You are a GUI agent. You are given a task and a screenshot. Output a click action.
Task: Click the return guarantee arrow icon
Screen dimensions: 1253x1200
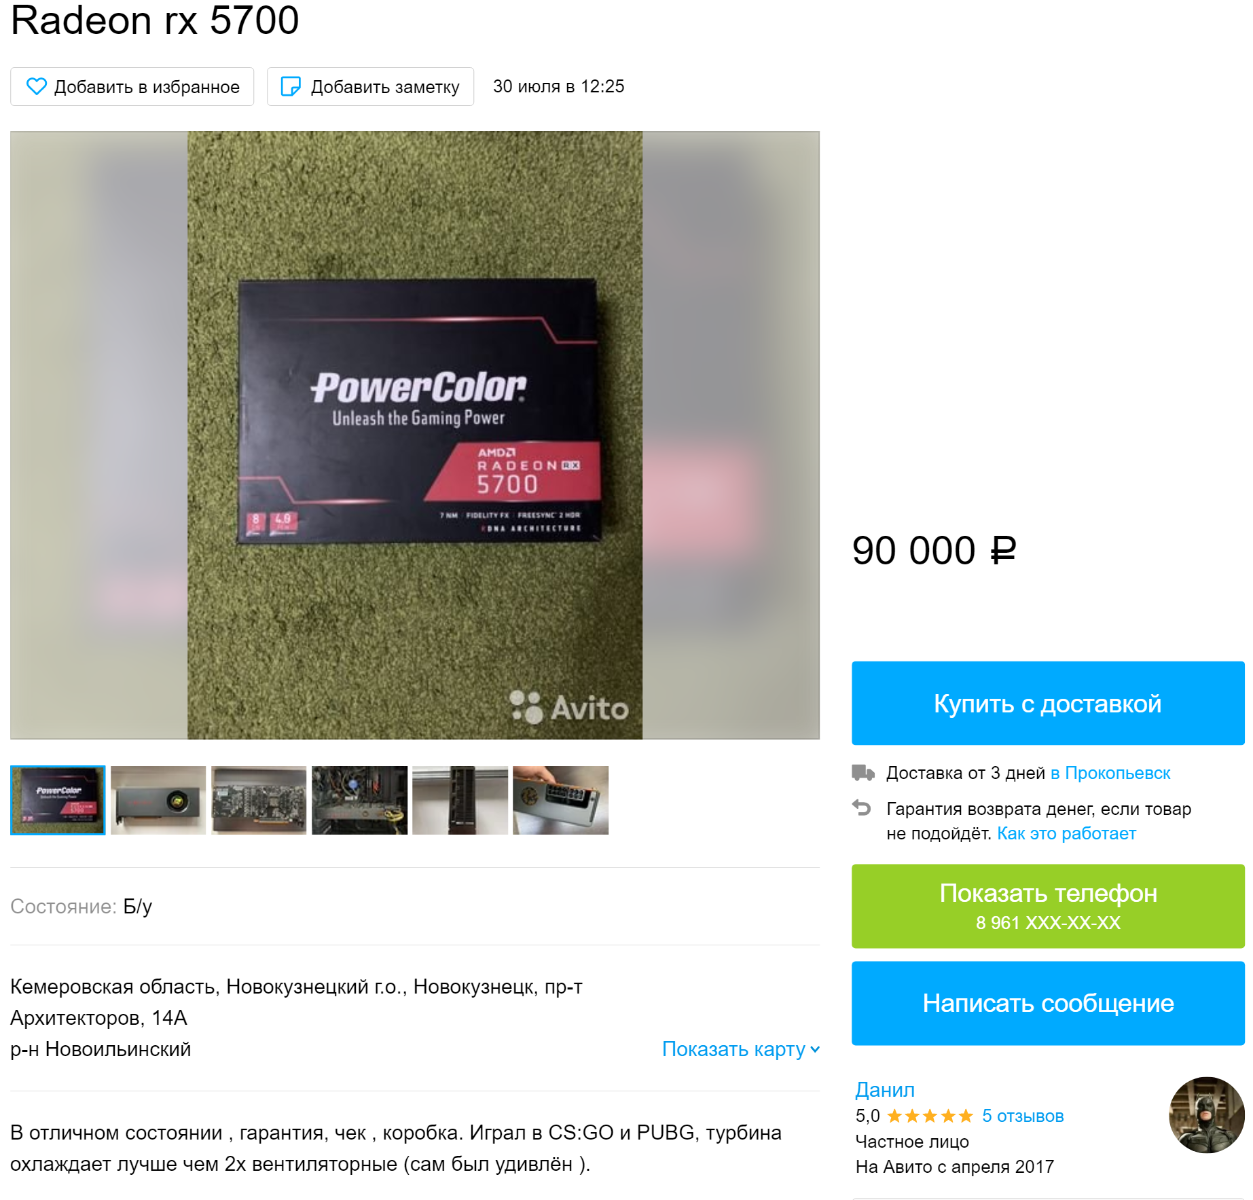[862, 808]
